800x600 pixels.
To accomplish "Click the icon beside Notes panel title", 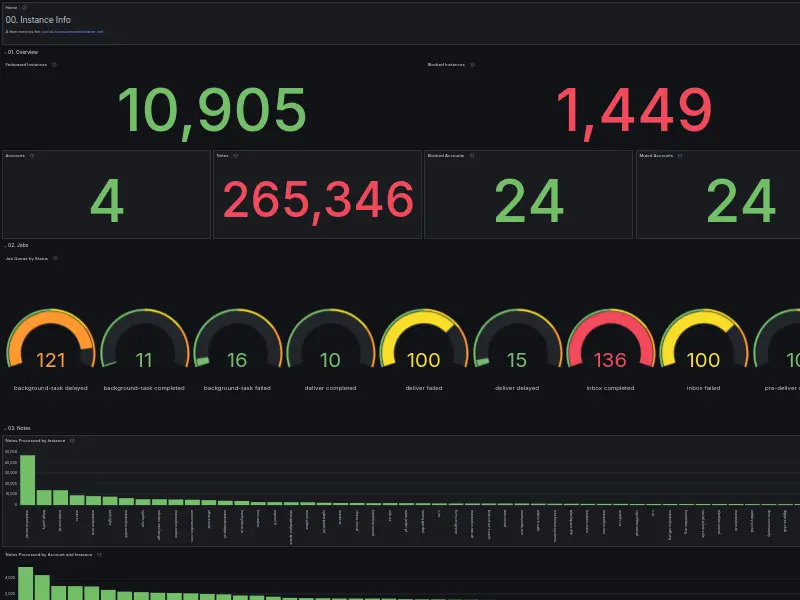I will tap(235, 156).
